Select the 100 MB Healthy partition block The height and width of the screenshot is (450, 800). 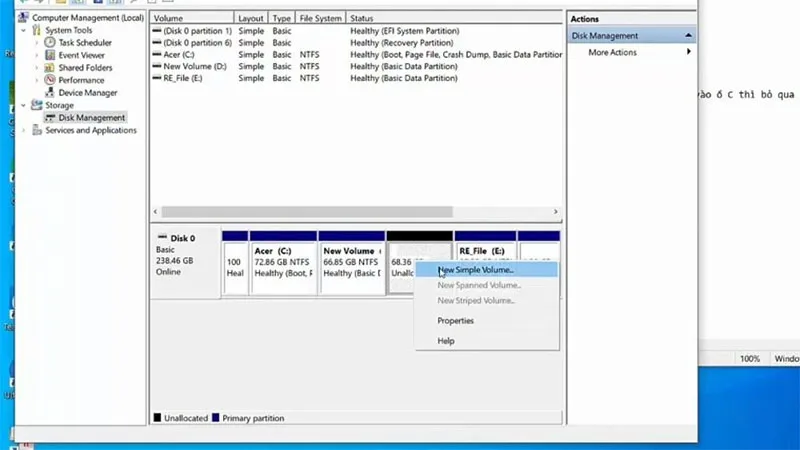[x=235, y=263]
